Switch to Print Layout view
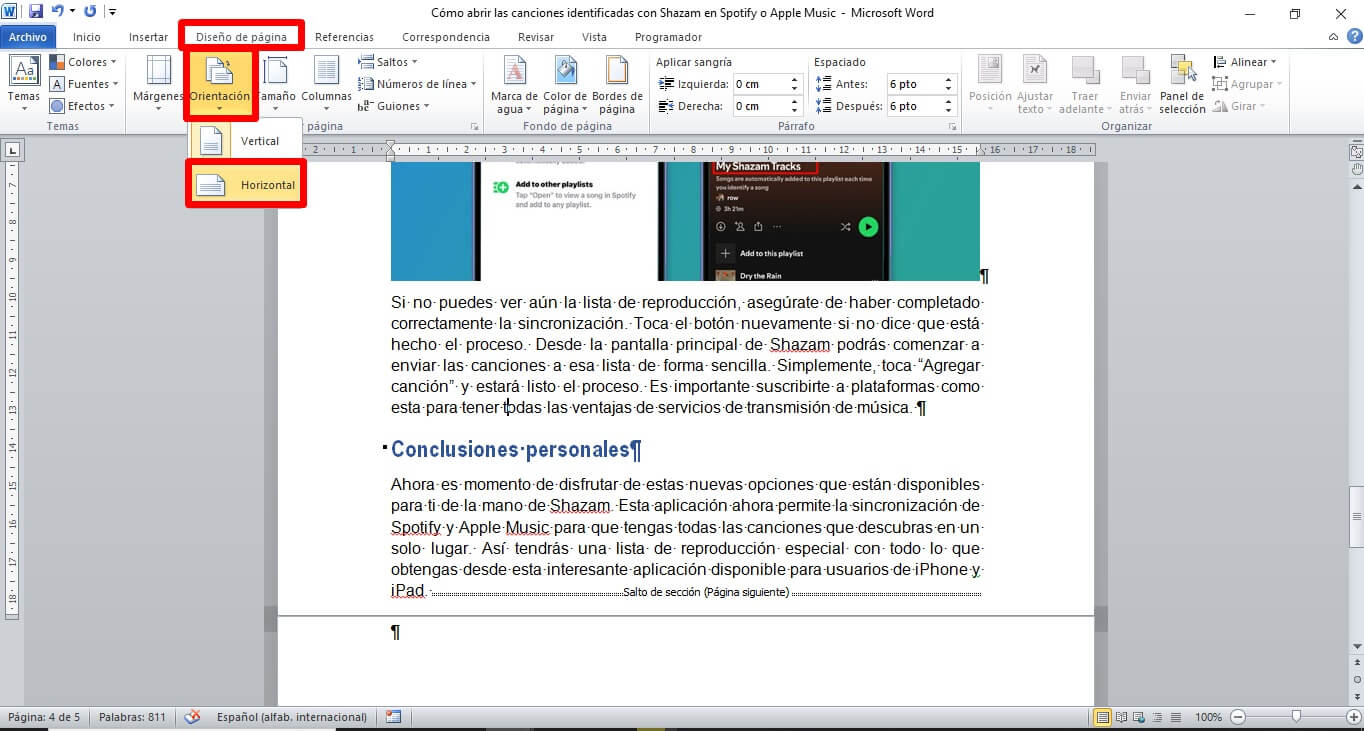This screenshot has height=731, width=1364. pyautogui.click(x=1103, y=717)
